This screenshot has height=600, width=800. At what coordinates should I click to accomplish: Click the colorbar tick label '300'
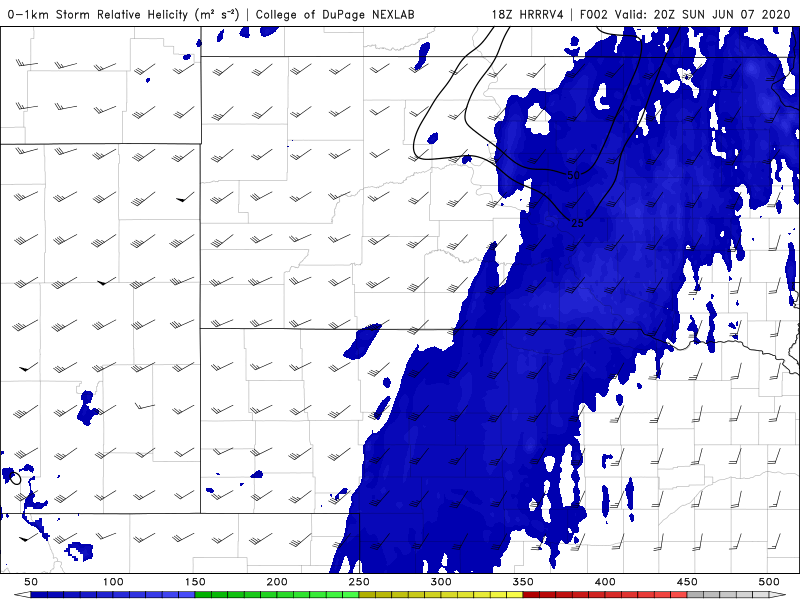coord(441,582)
